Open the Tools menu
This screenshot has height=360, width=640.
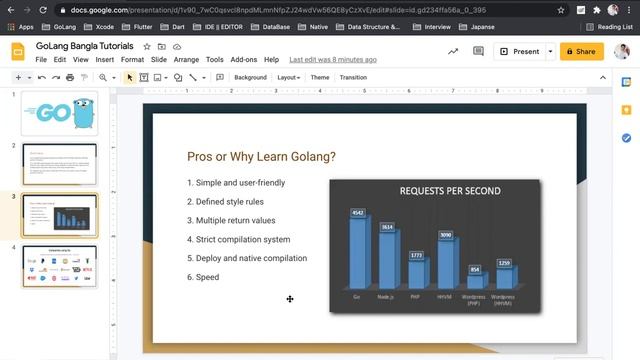[x=215, y=60]
